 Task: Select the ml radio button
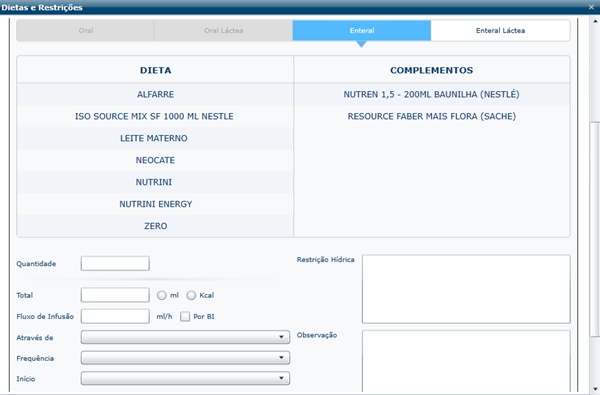point(162,295)
